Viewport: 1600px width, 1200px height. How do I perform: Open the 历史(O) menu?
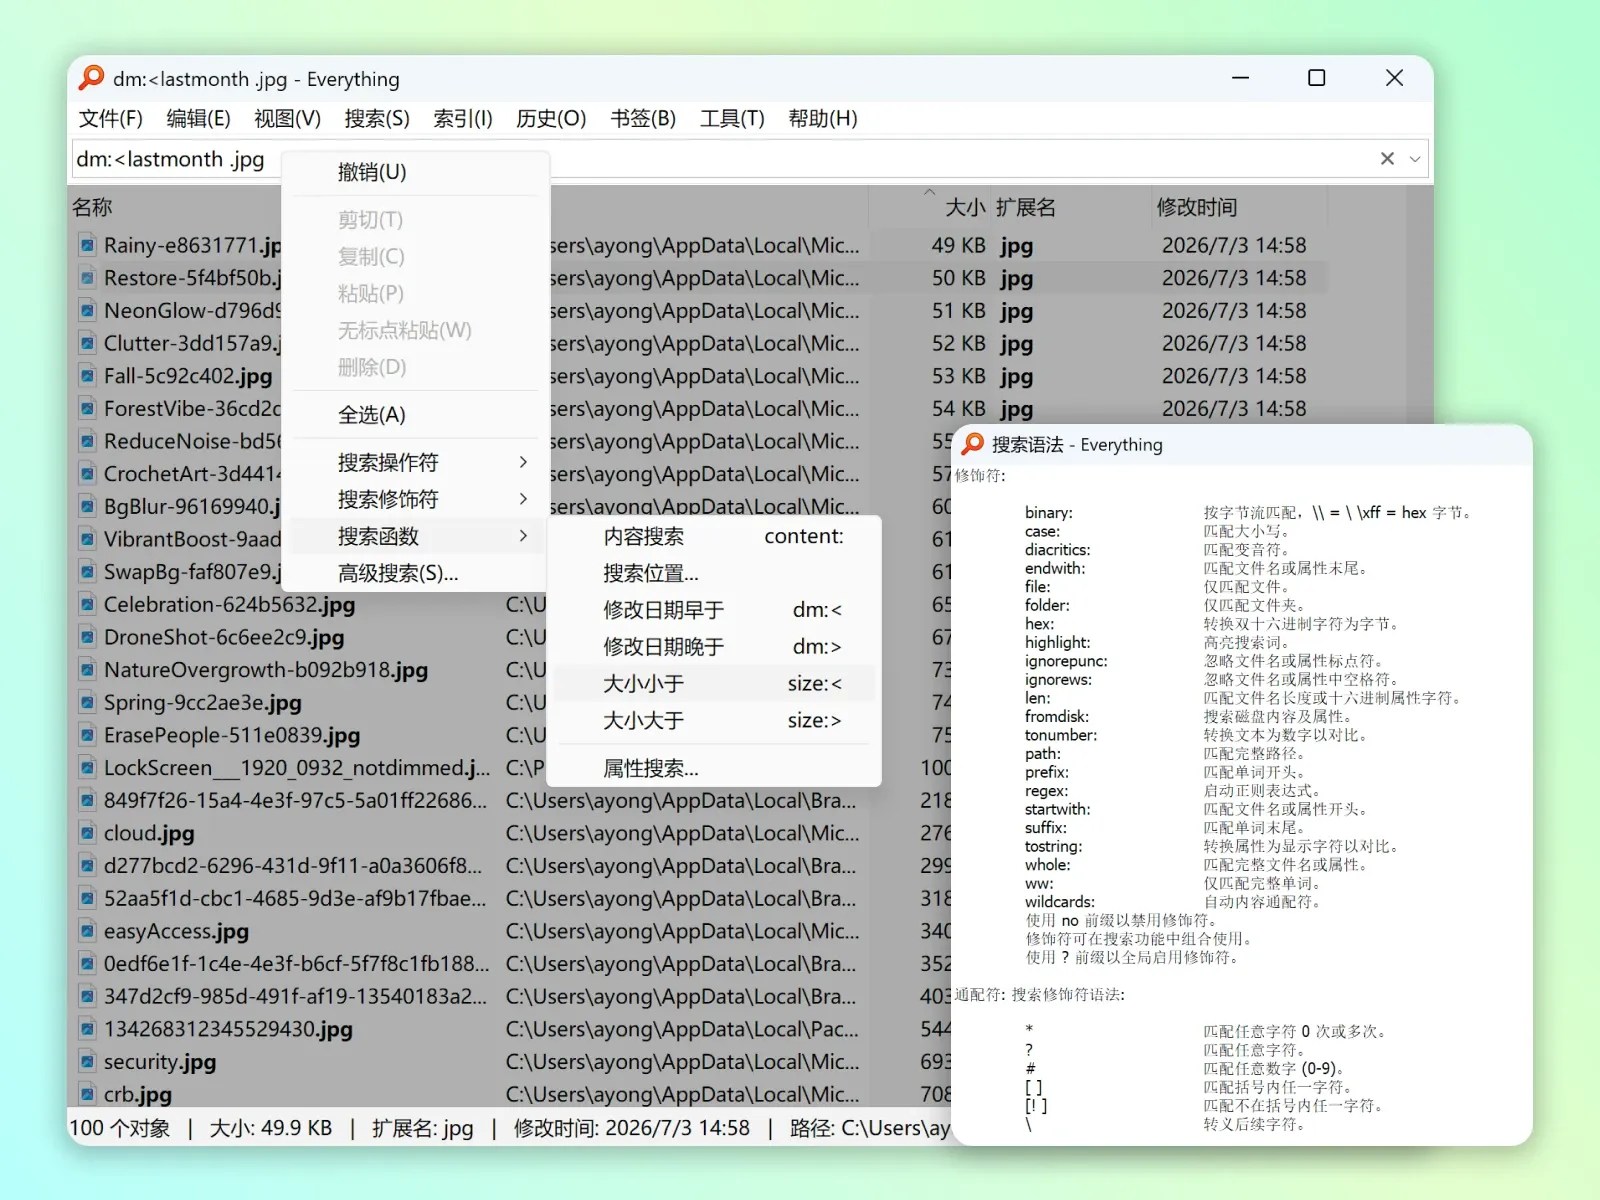(x=551, y=118)
